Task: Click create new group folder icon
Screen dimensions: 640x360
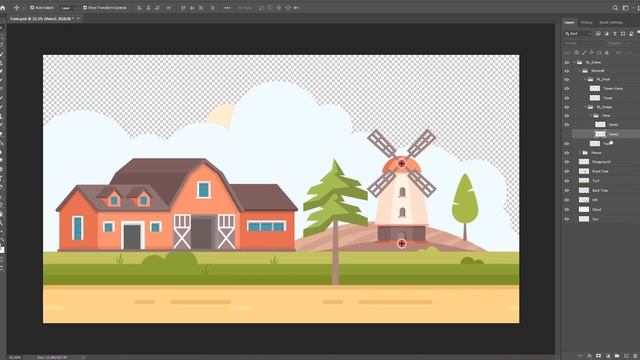Action: coord(617,356)
